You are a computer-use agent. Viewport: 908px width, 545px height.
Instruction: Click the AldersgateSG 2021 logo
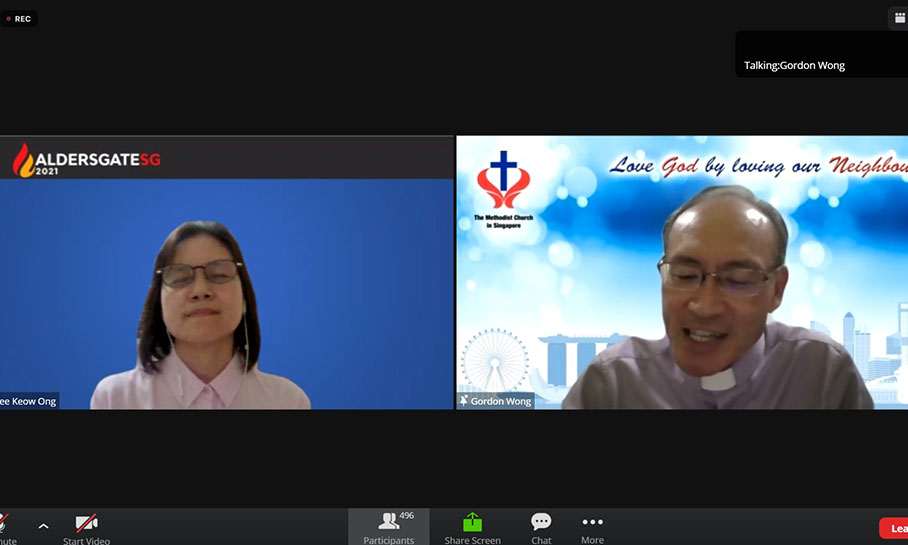coord(87,160)
